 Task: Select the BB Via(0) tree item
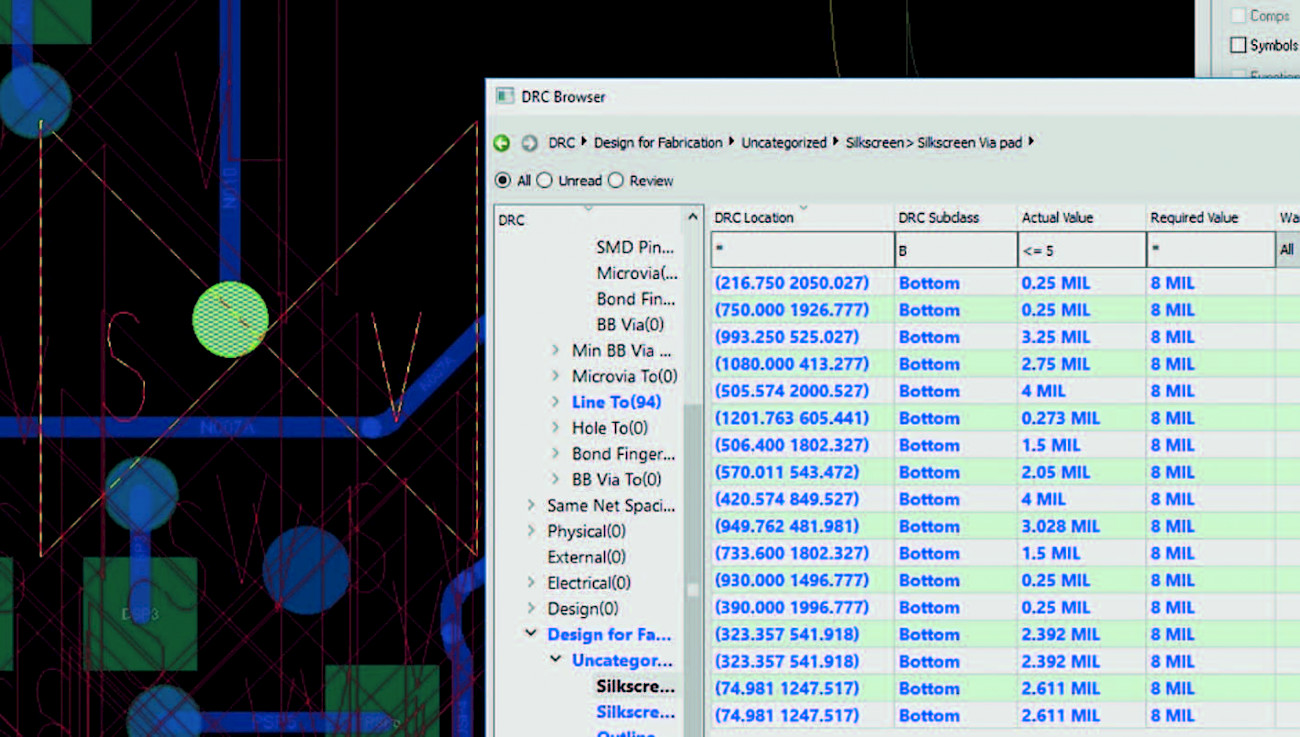point(630,324)
